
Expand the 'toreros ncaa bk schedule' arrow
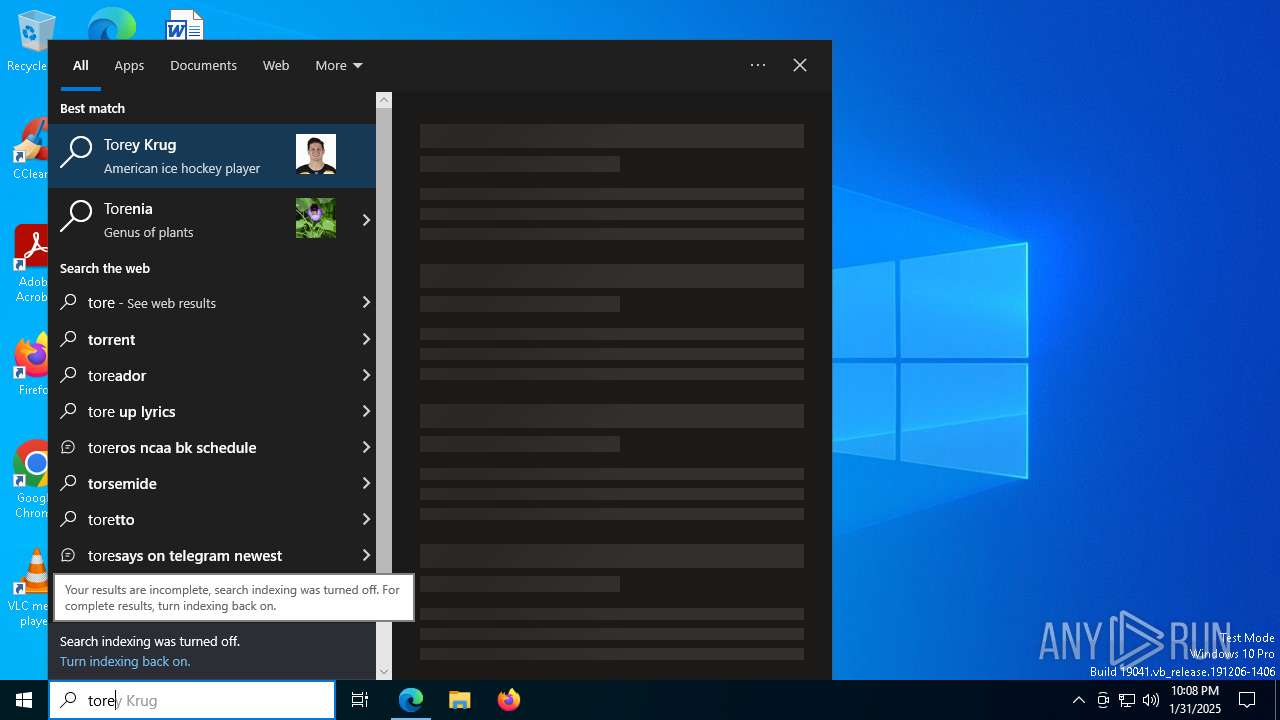pos(366,447)
